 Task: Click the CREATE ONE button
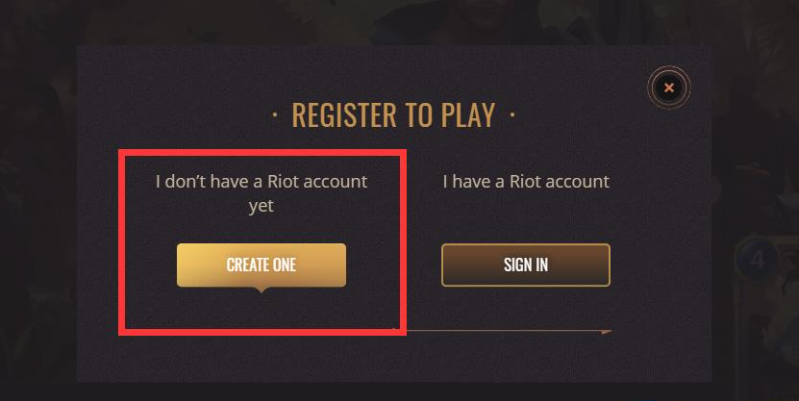pos(261,265)
